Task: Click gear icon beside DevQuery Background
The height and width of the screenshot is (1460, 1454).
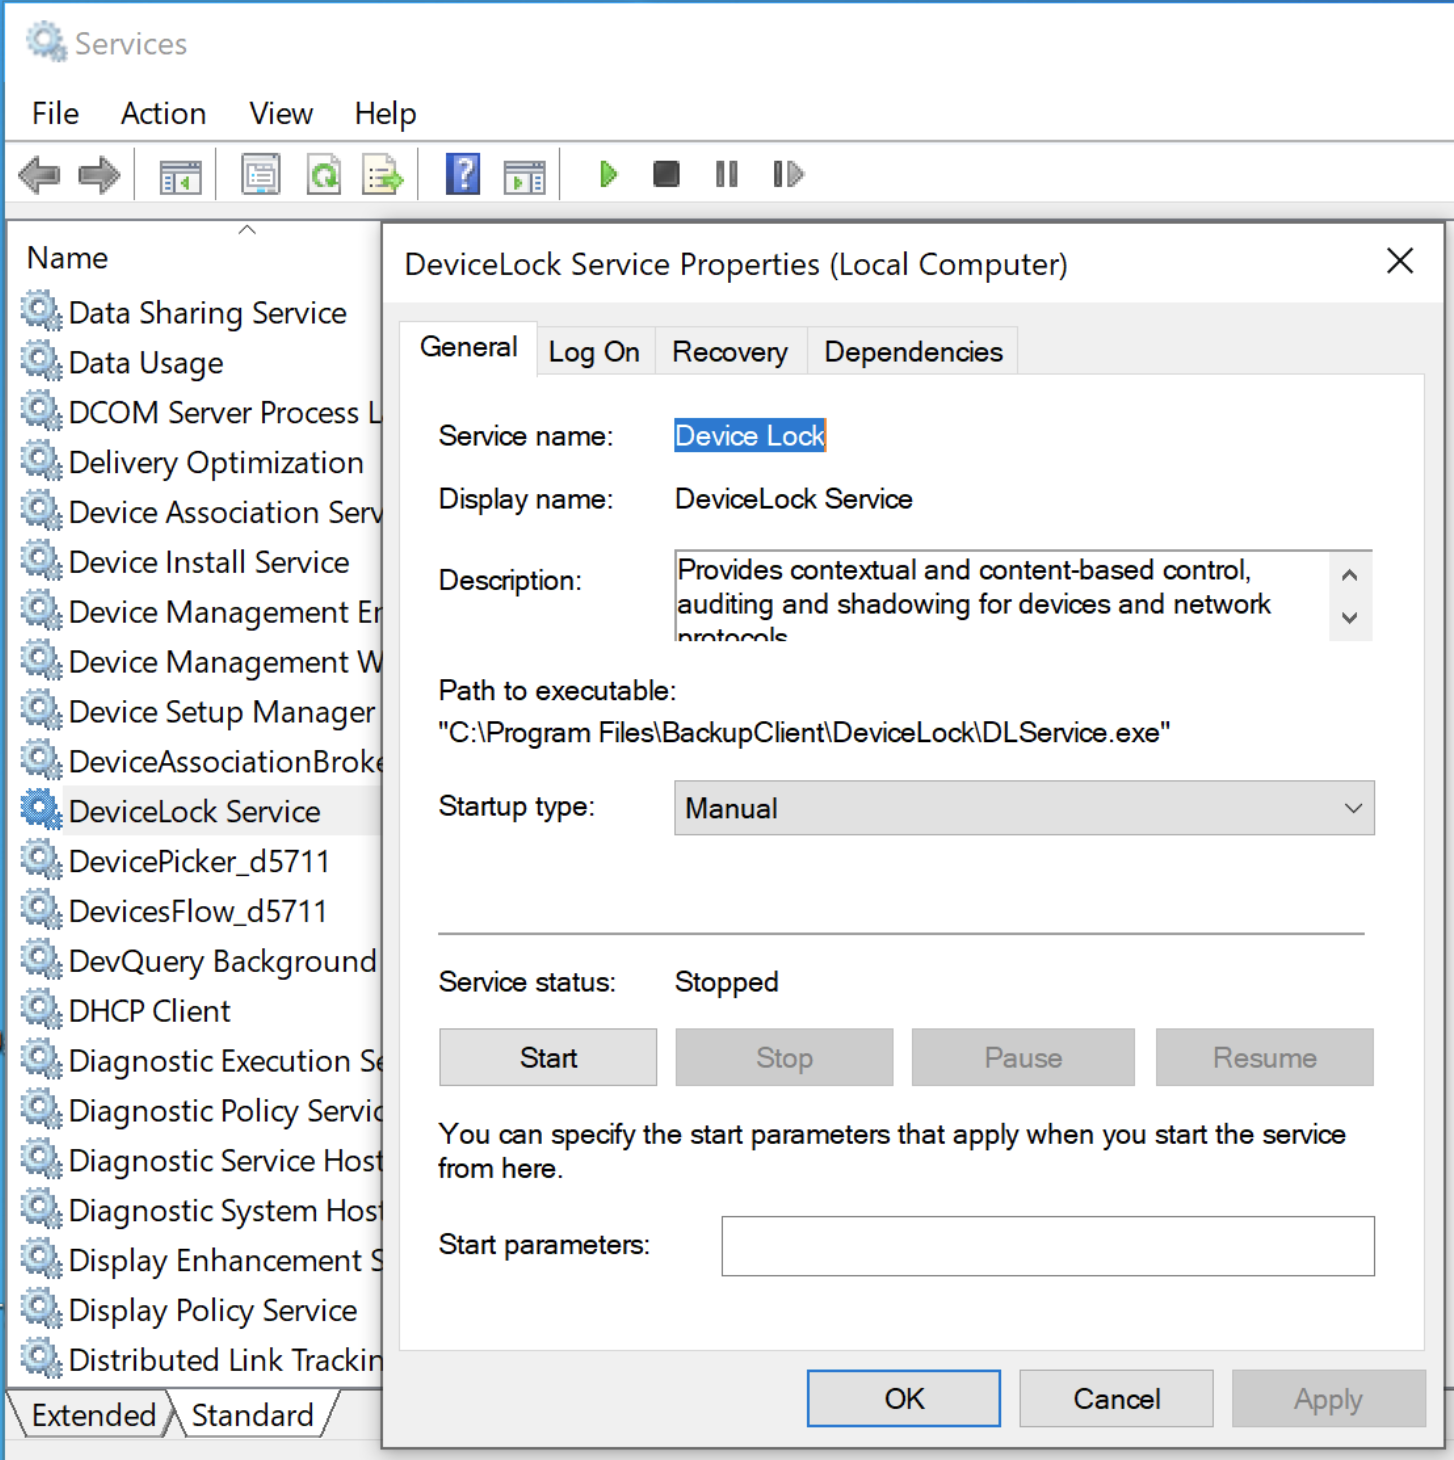Action: (41, 959)
